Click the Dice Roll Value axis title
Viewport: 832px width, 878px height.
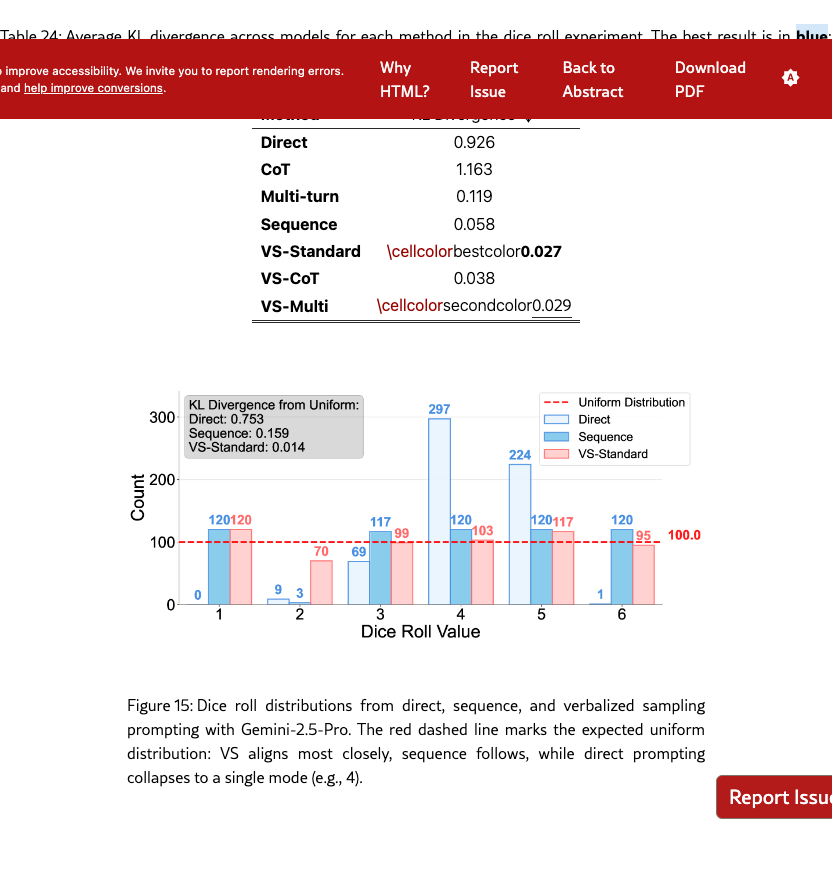point(420,632)
